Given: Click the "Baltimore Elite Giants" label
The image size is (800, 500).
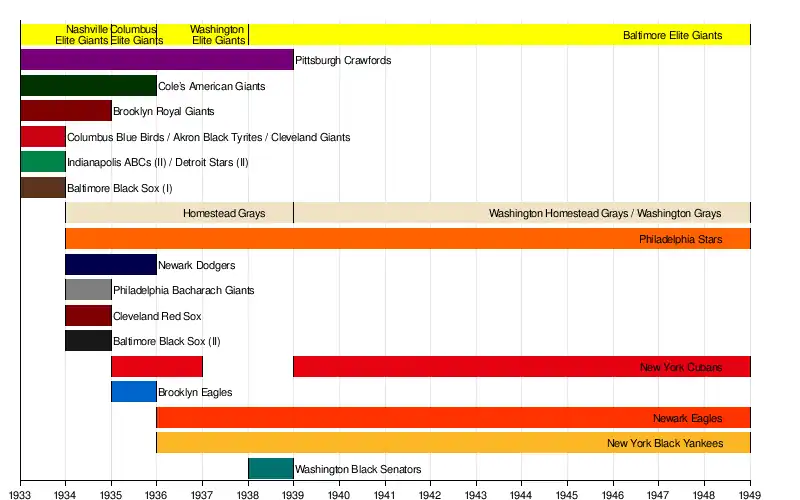Looking at the screenshot, I should click(x=672, y=35).
